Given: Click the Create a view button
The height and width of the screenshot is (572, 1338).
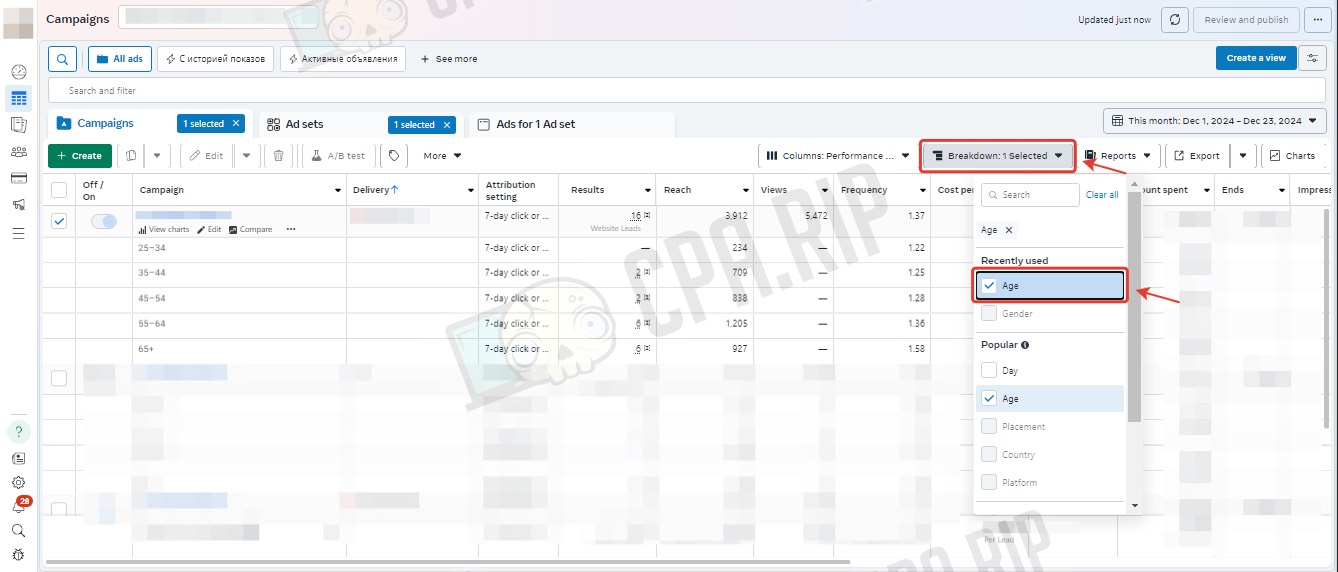Looking at the screenshot, I should click(x=1256, y=58).
